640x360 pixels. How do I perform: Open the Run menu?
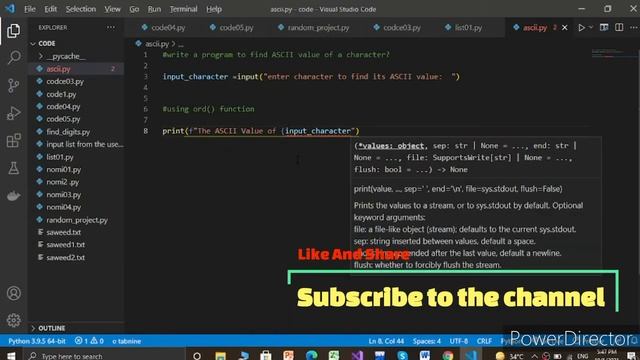click(x=154, y=9)
